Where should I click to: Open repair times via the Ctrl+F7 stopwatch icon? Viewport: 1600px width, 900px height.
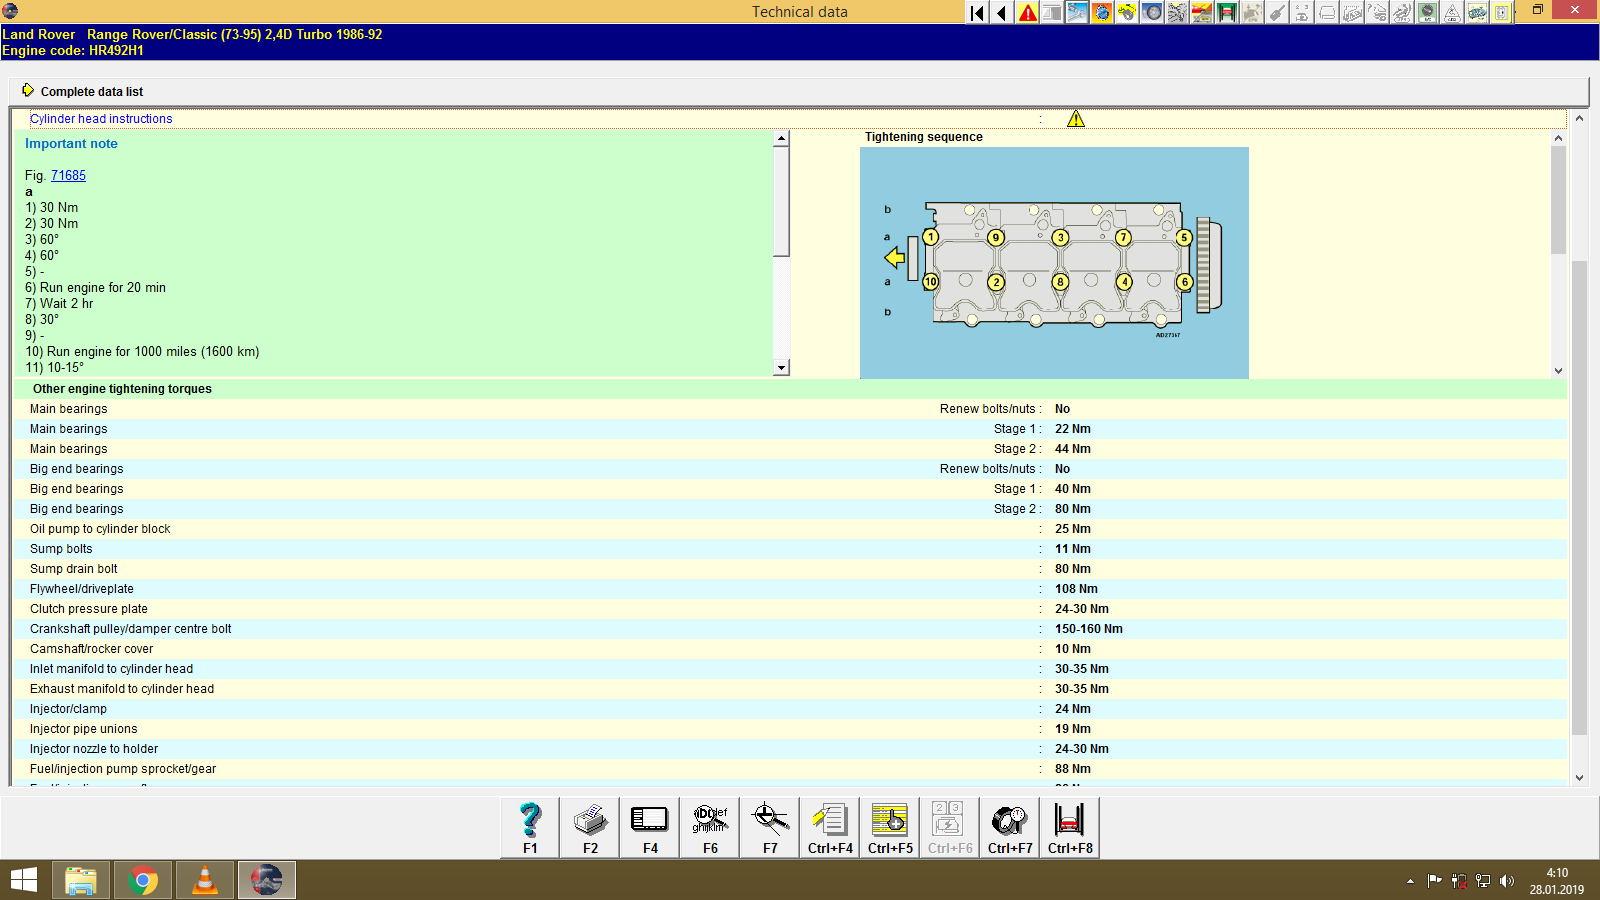(x=1009, y=827)
